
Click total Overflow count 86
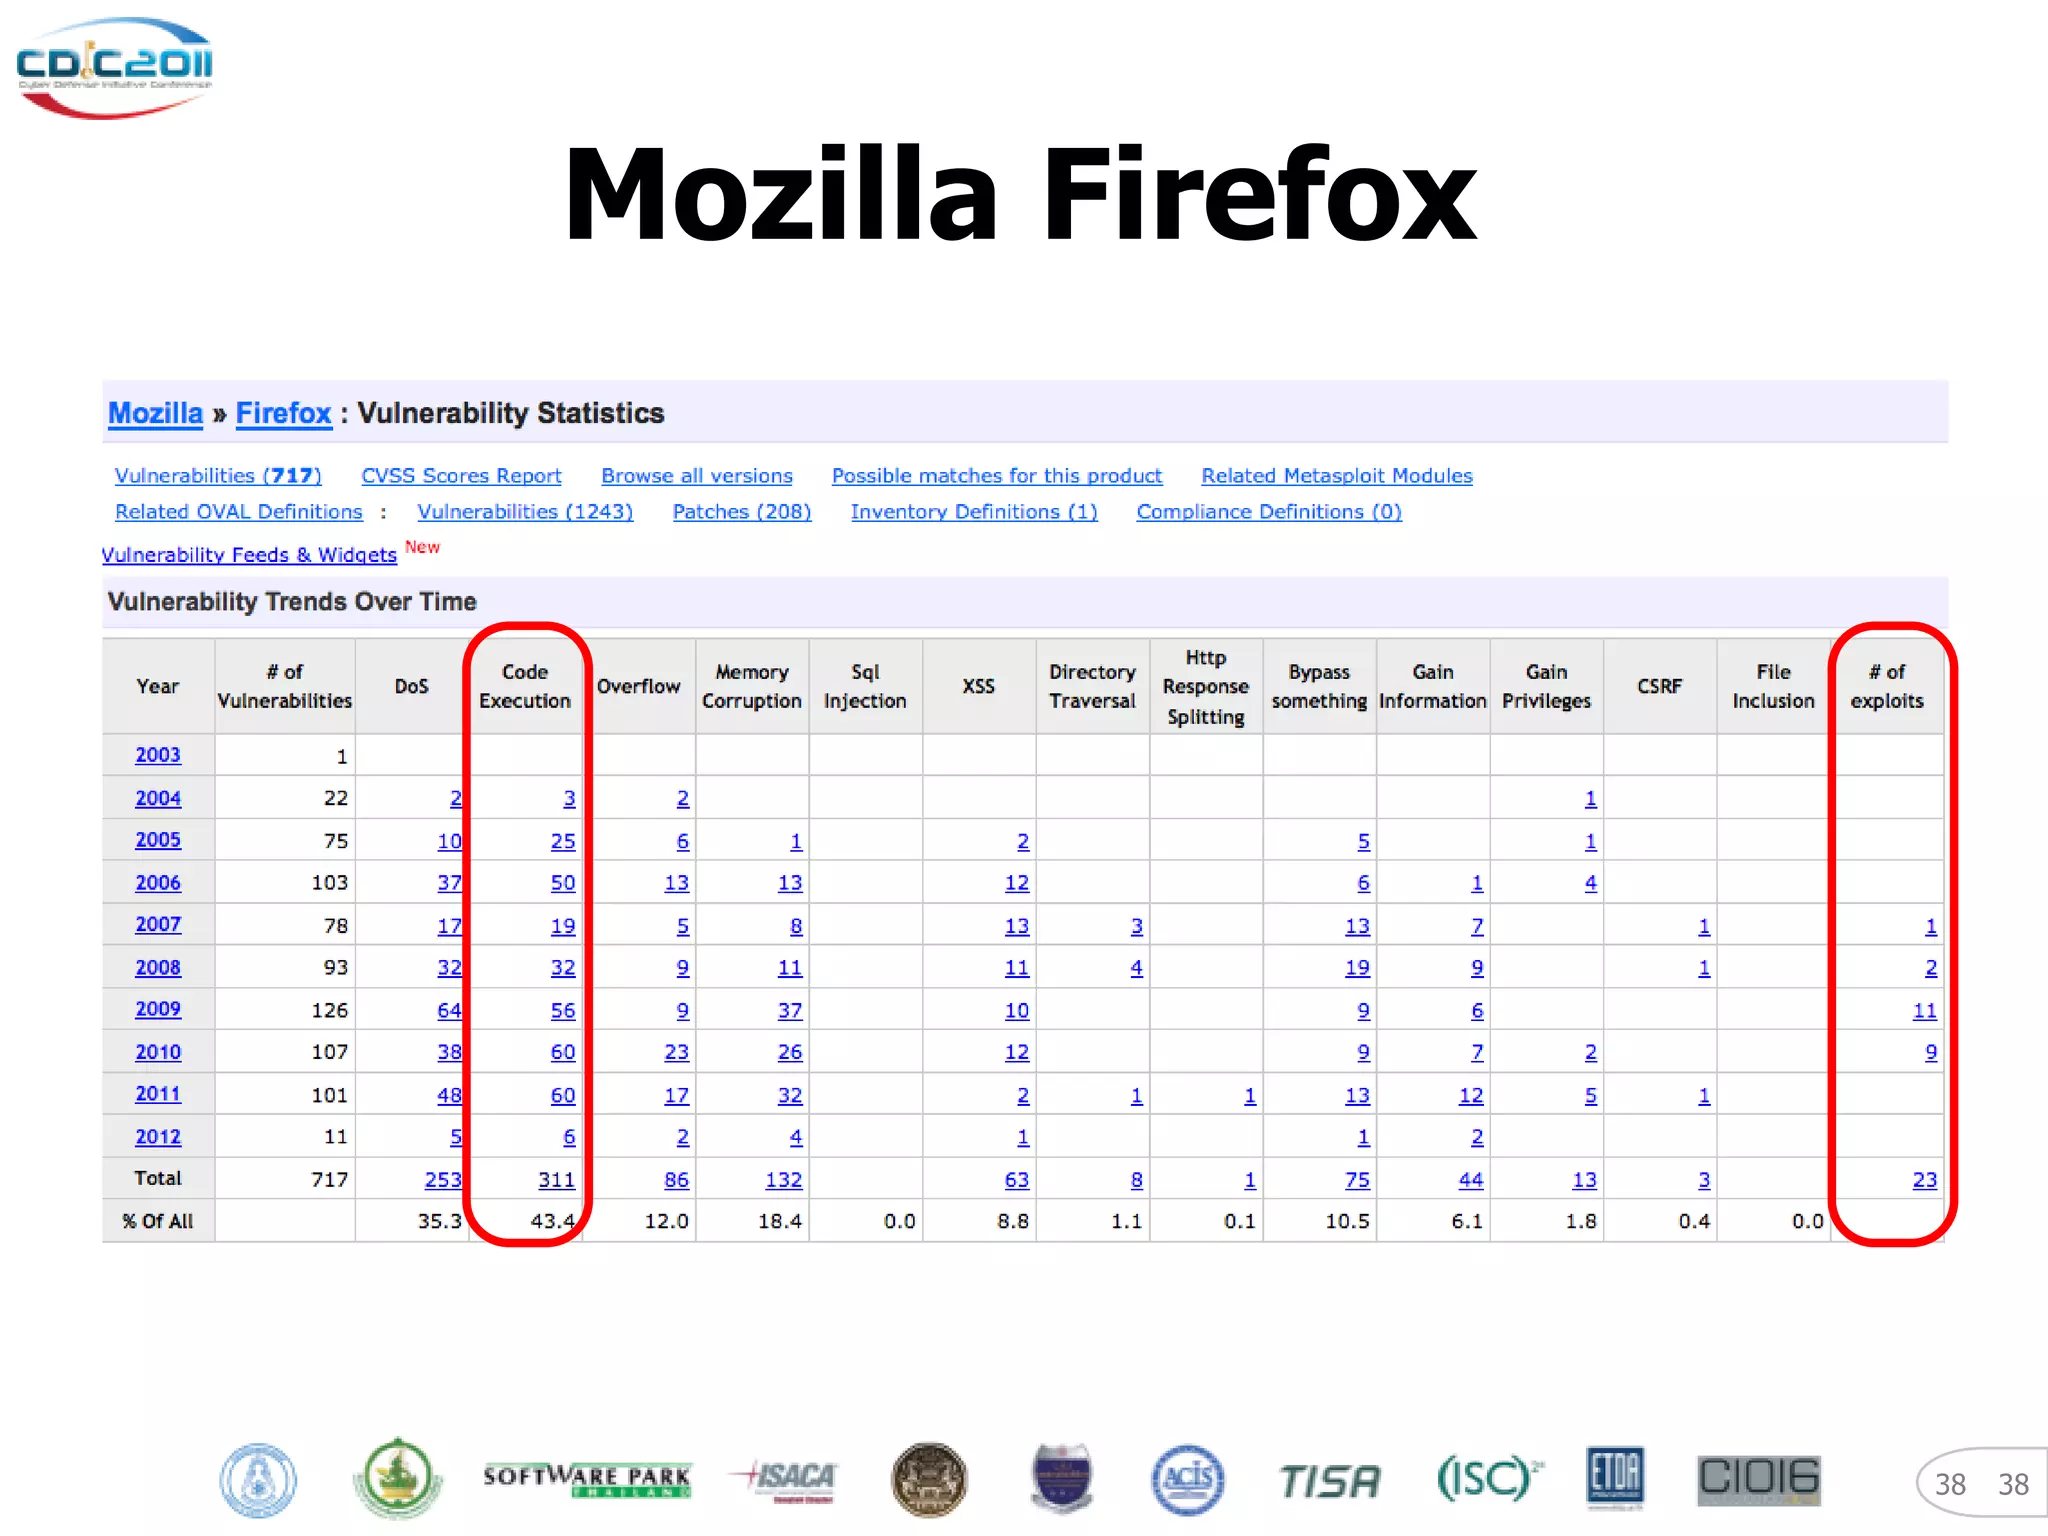pos(677,1180)
